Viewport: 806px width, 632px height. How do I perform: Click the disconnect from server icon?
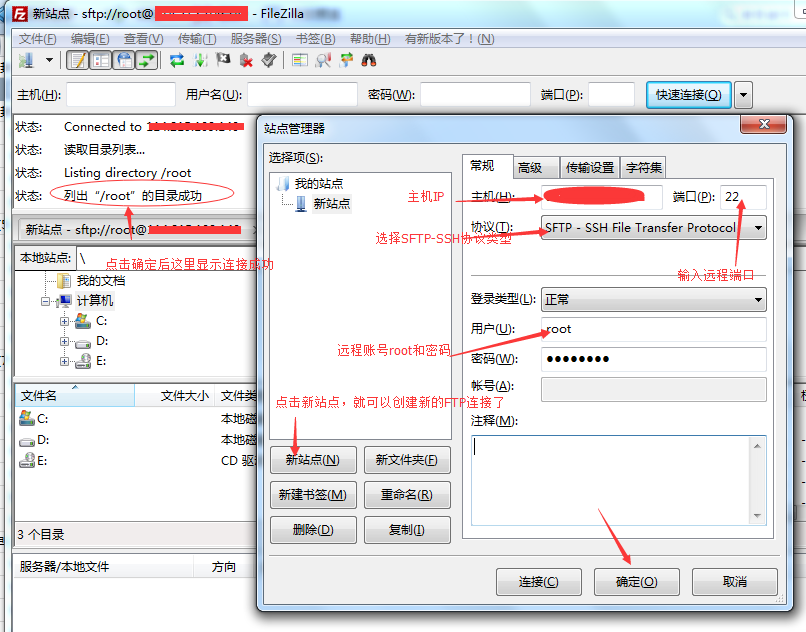click(245, 61)
